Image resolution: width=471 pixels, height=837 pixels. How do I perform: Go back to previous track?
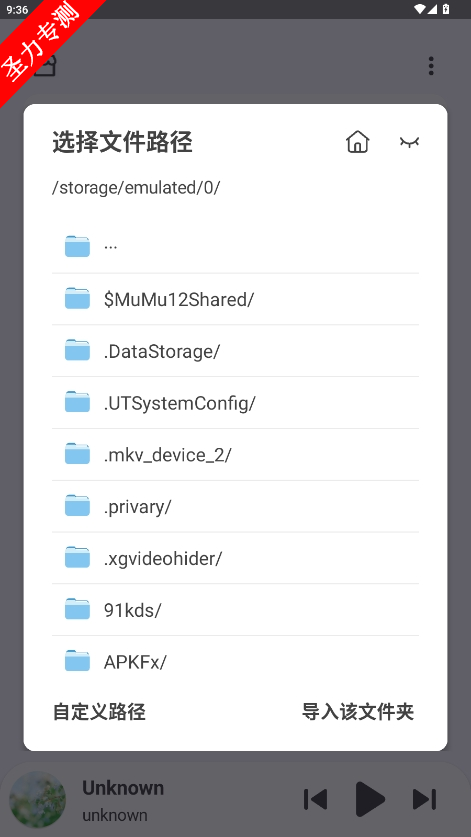[316, 799]
